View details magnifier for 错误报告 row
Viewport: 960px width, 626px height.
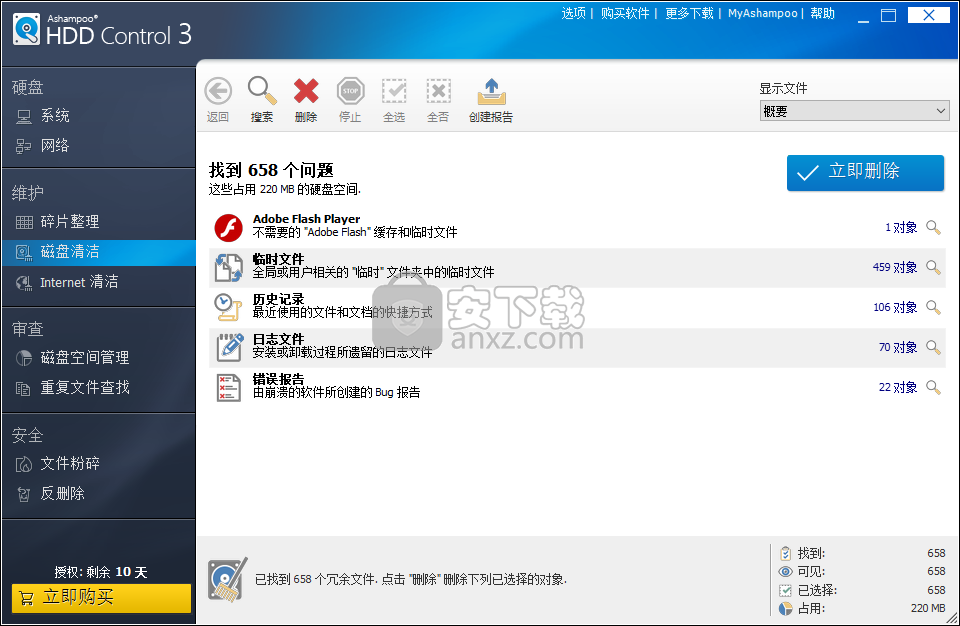click(x=933, y=387)
